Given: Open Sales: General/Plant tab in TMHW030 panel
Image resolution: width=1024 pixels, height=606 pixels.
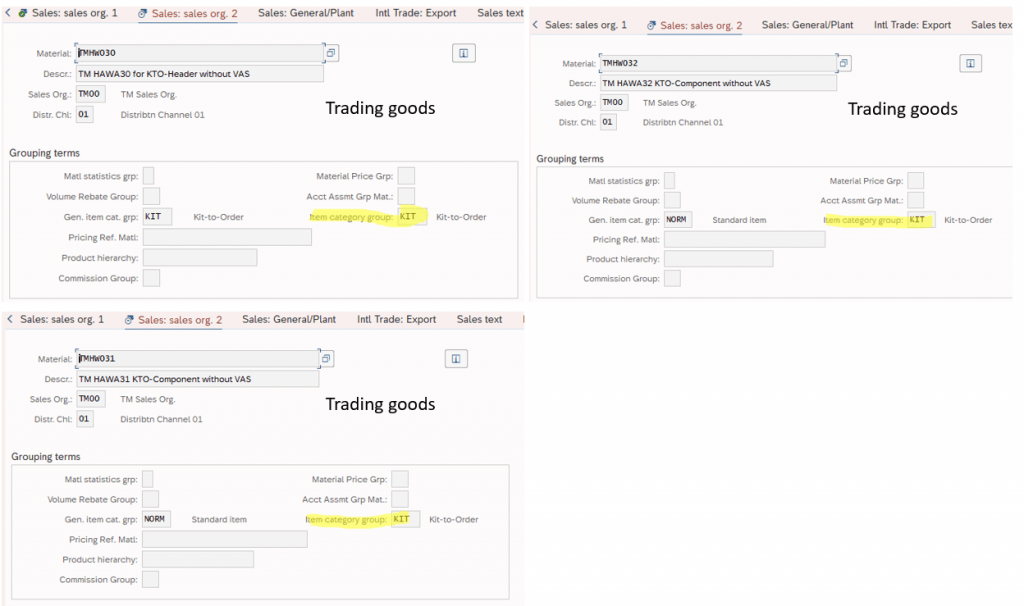Looking at the screenshot, I should pos(306,12).
